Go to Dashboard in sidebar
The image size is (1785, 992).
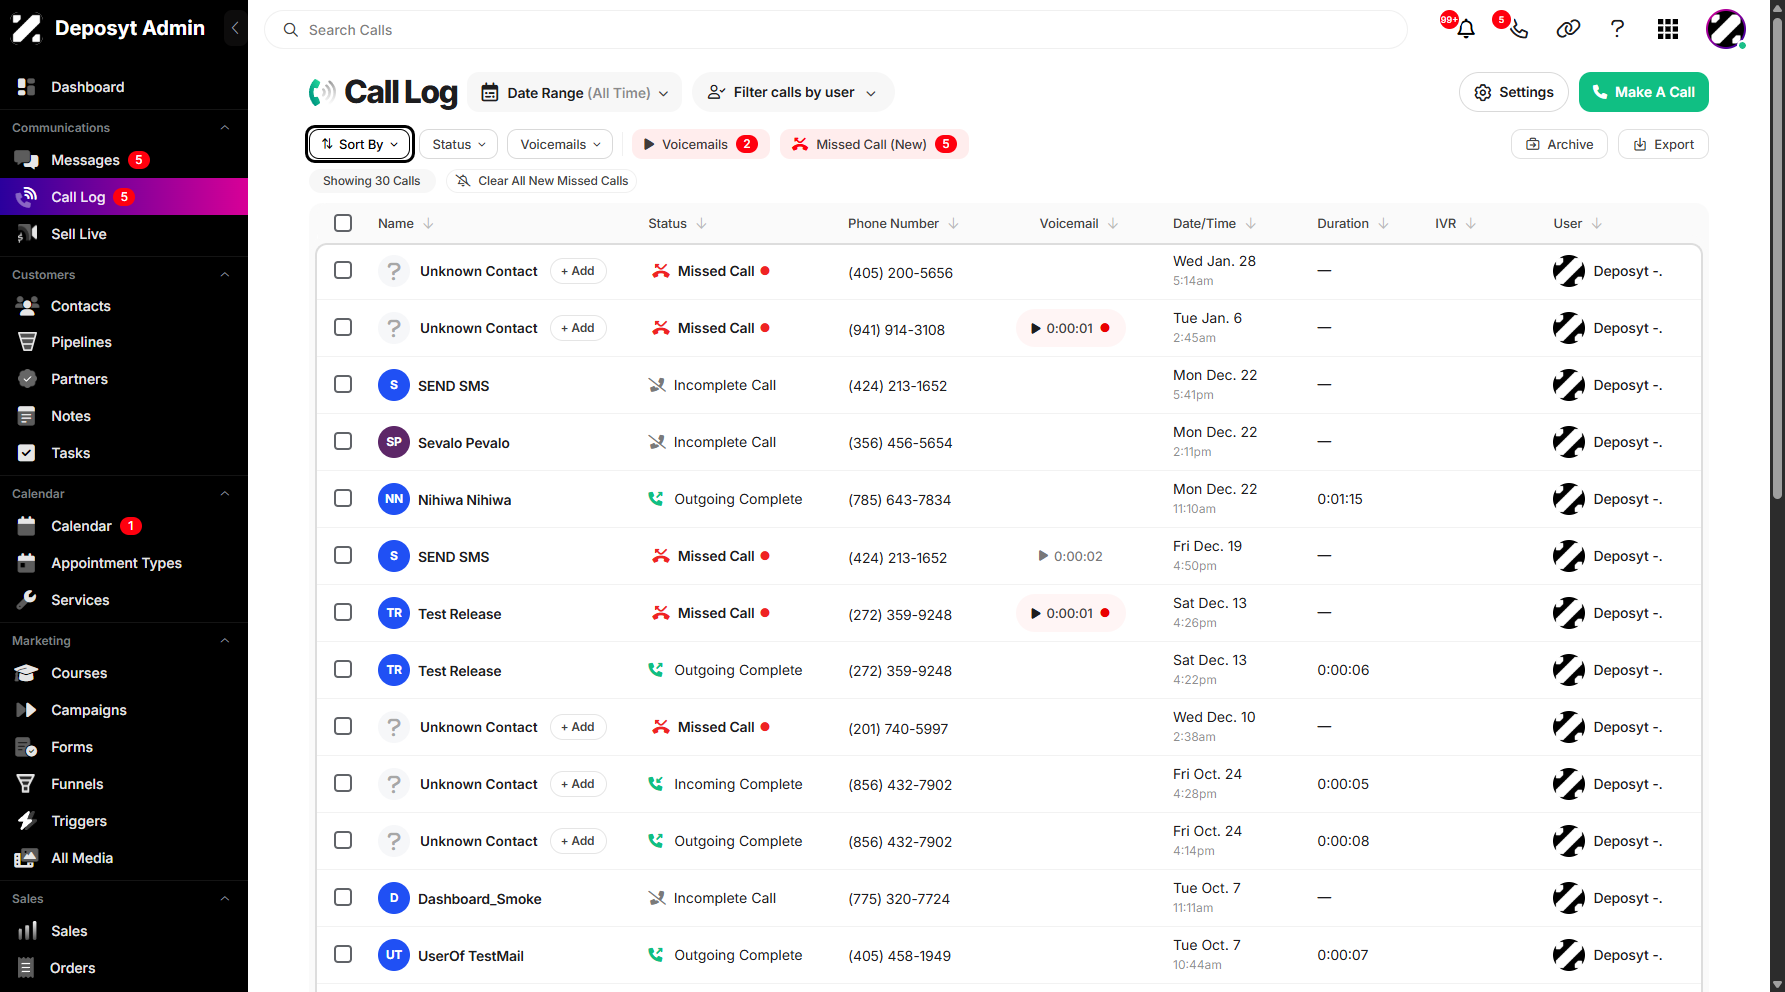coord(87,87)
